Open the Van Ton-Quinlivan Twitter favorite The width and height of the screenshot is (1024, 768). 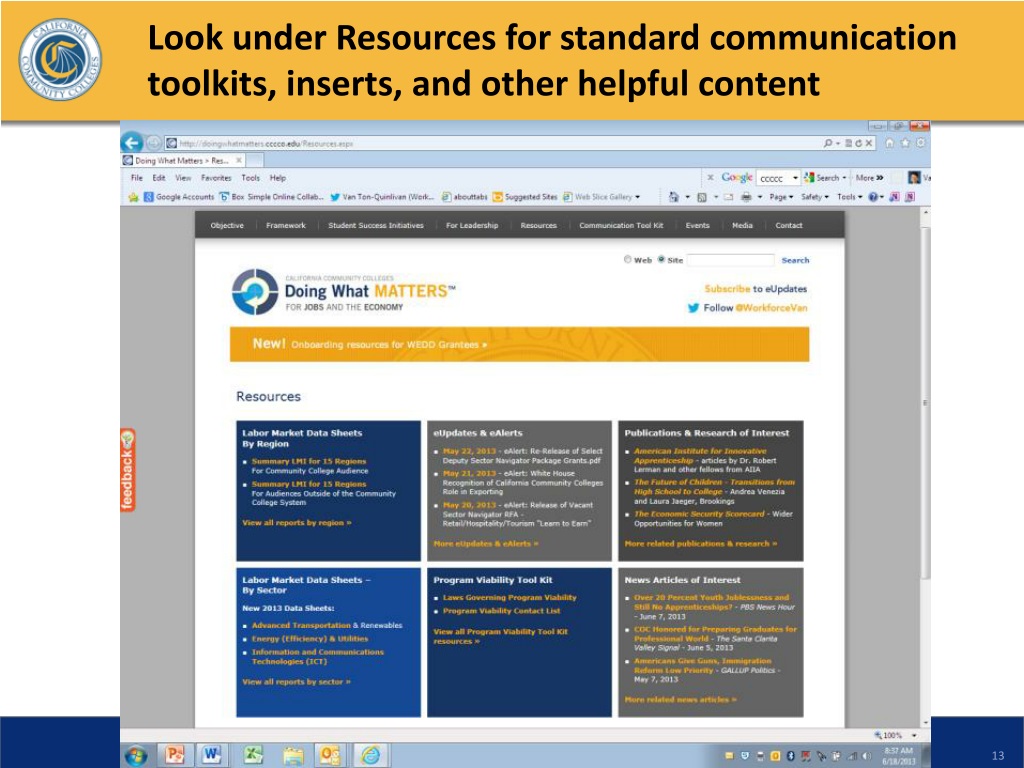[382, 197]
